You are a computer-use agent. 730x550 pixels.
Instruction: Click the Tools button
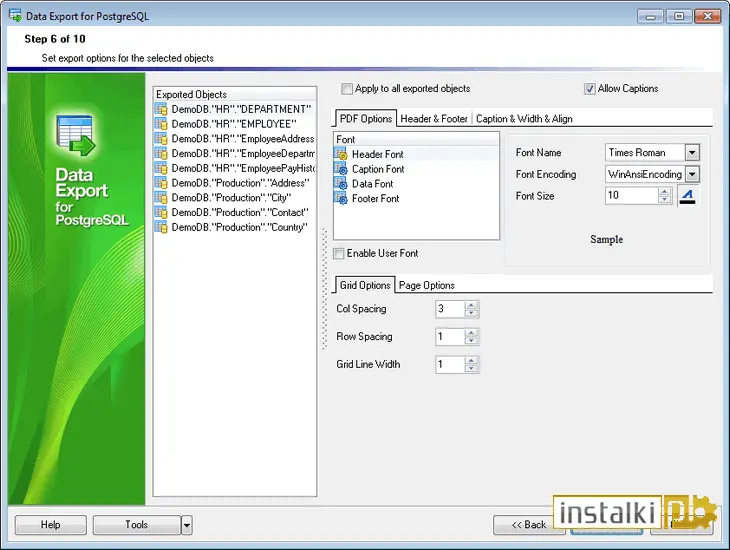(136, 525)
